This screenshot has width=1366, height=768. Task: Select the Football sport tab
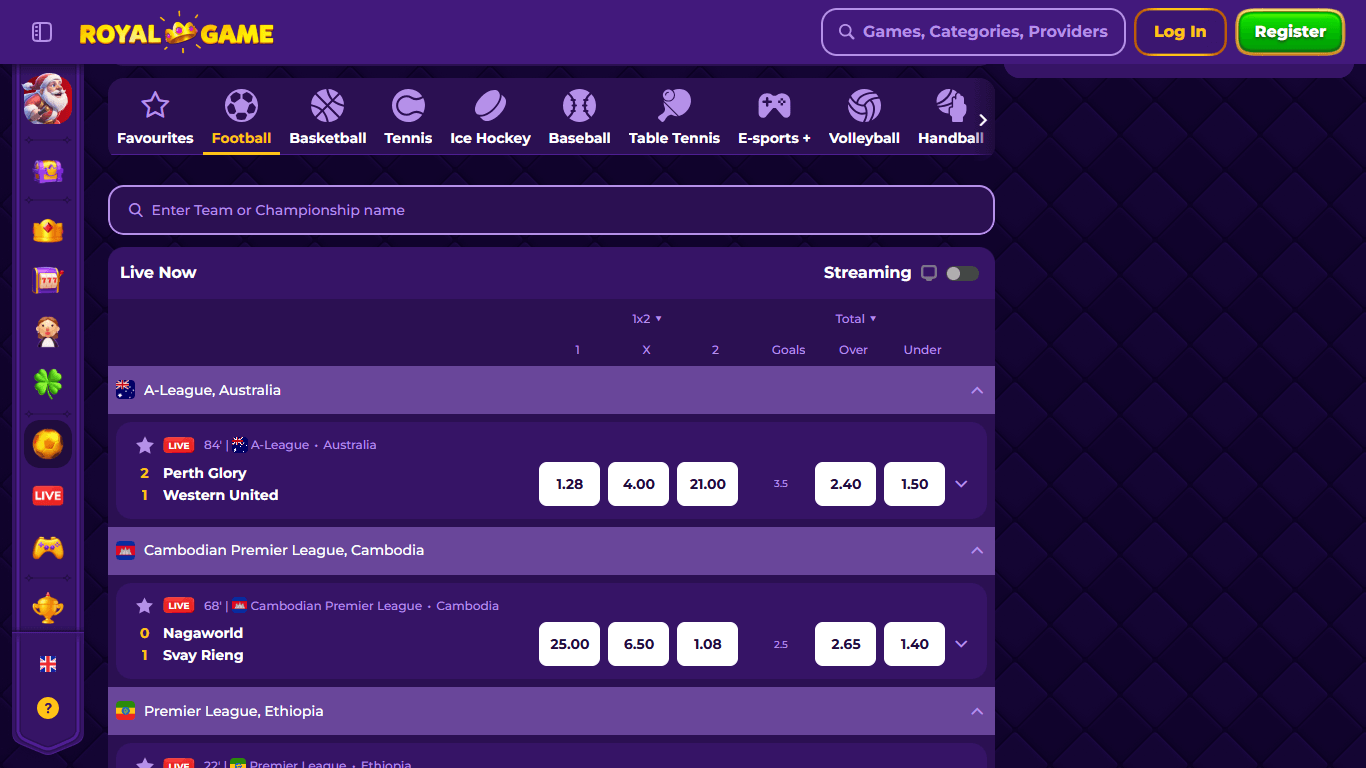(241, 118)
